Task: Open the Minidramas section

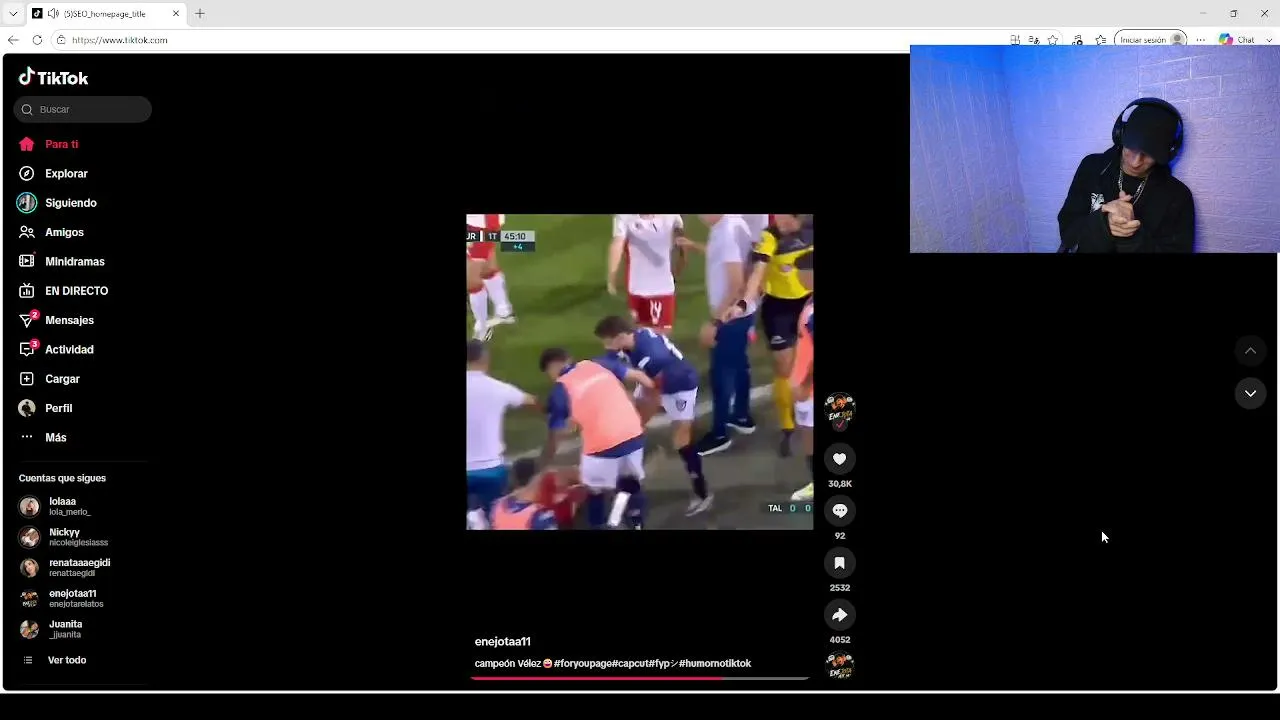Action: pos(61,261)
